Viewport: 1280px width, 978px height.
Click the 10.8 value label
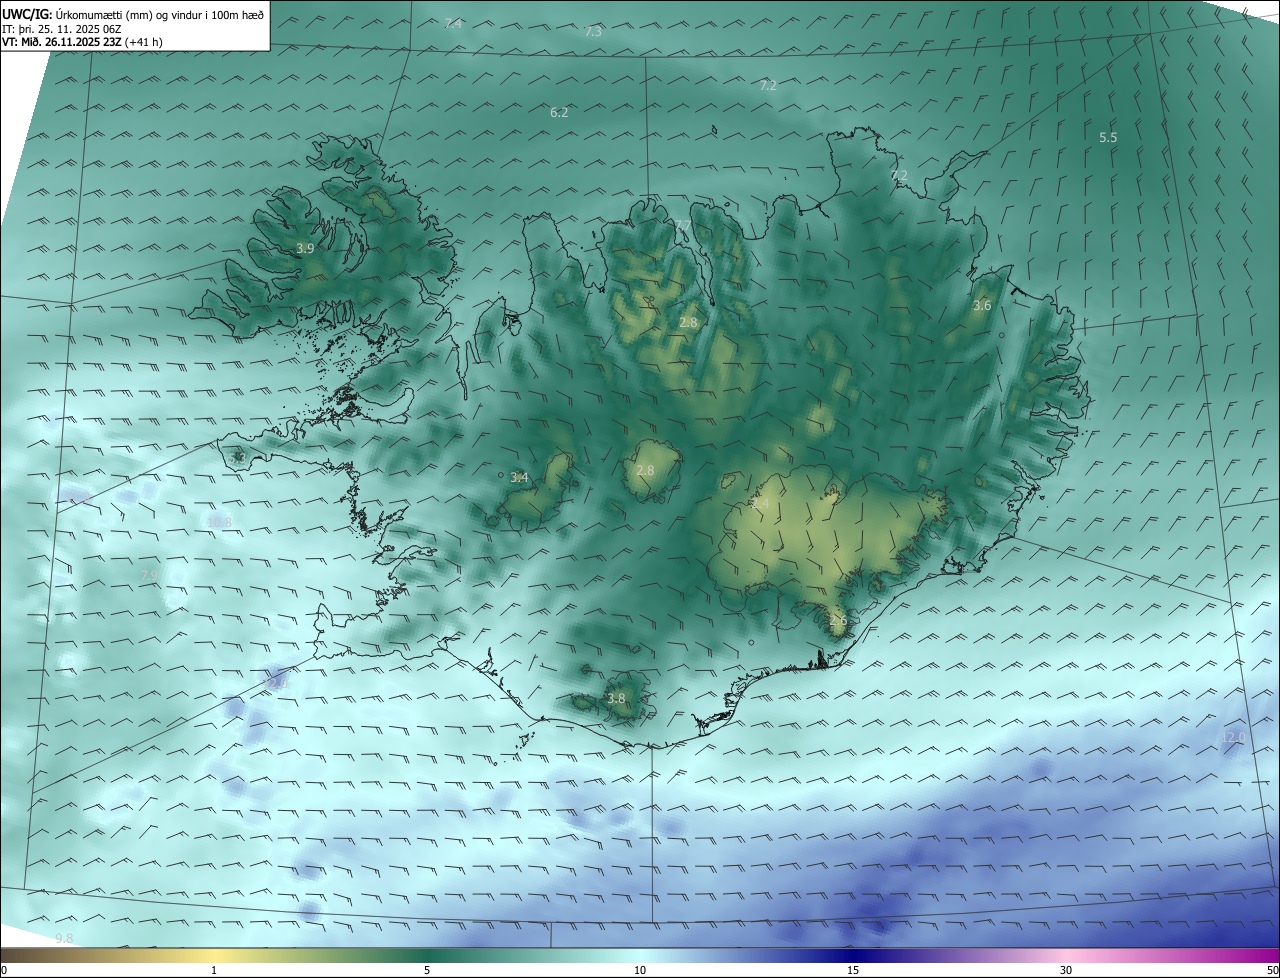click(219, 522)
